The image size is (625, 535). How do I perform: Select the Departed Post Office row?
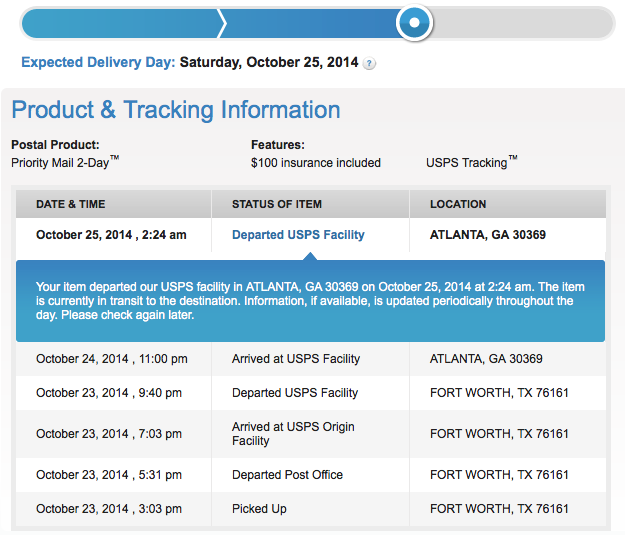click(311, 475)
